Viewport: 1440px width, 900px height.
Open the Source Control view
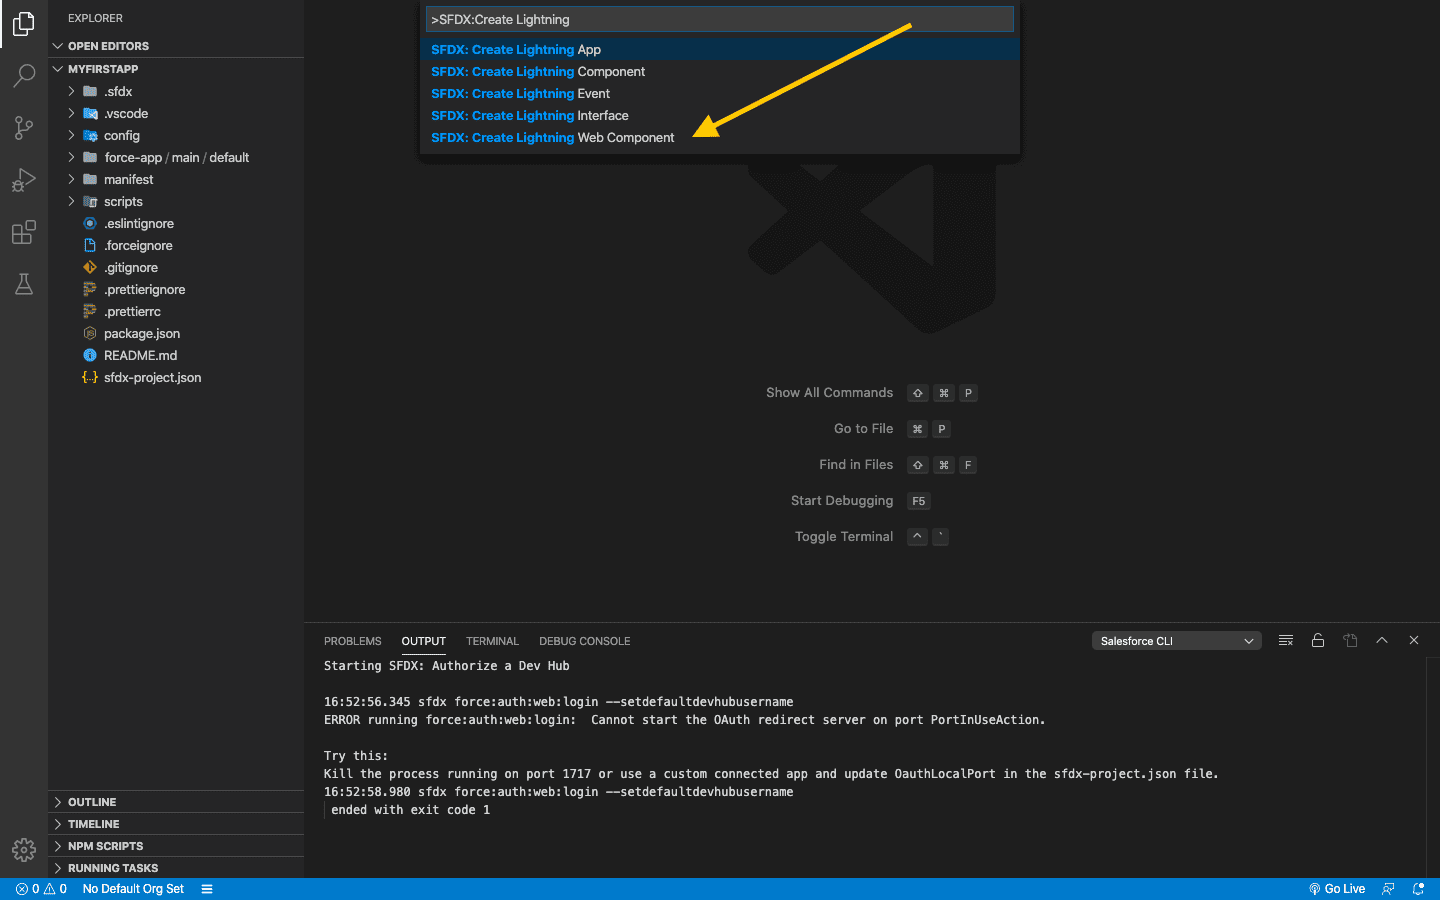[x=24, y=128]
